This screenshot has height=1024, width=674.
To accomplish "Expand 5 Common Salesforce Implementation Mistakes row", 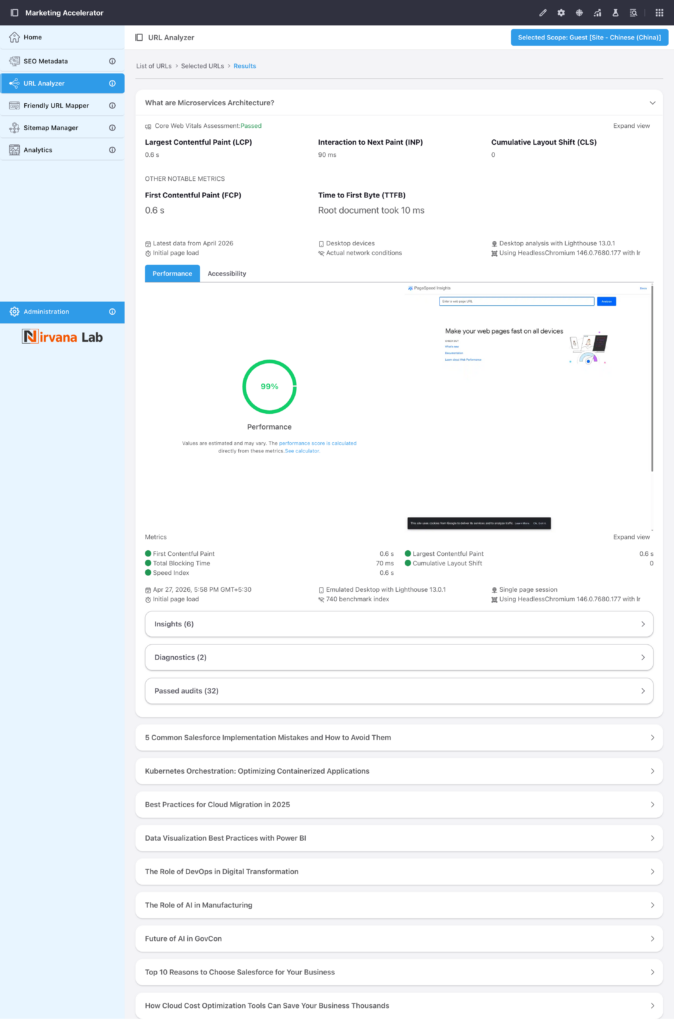I will tap(399, 737).
